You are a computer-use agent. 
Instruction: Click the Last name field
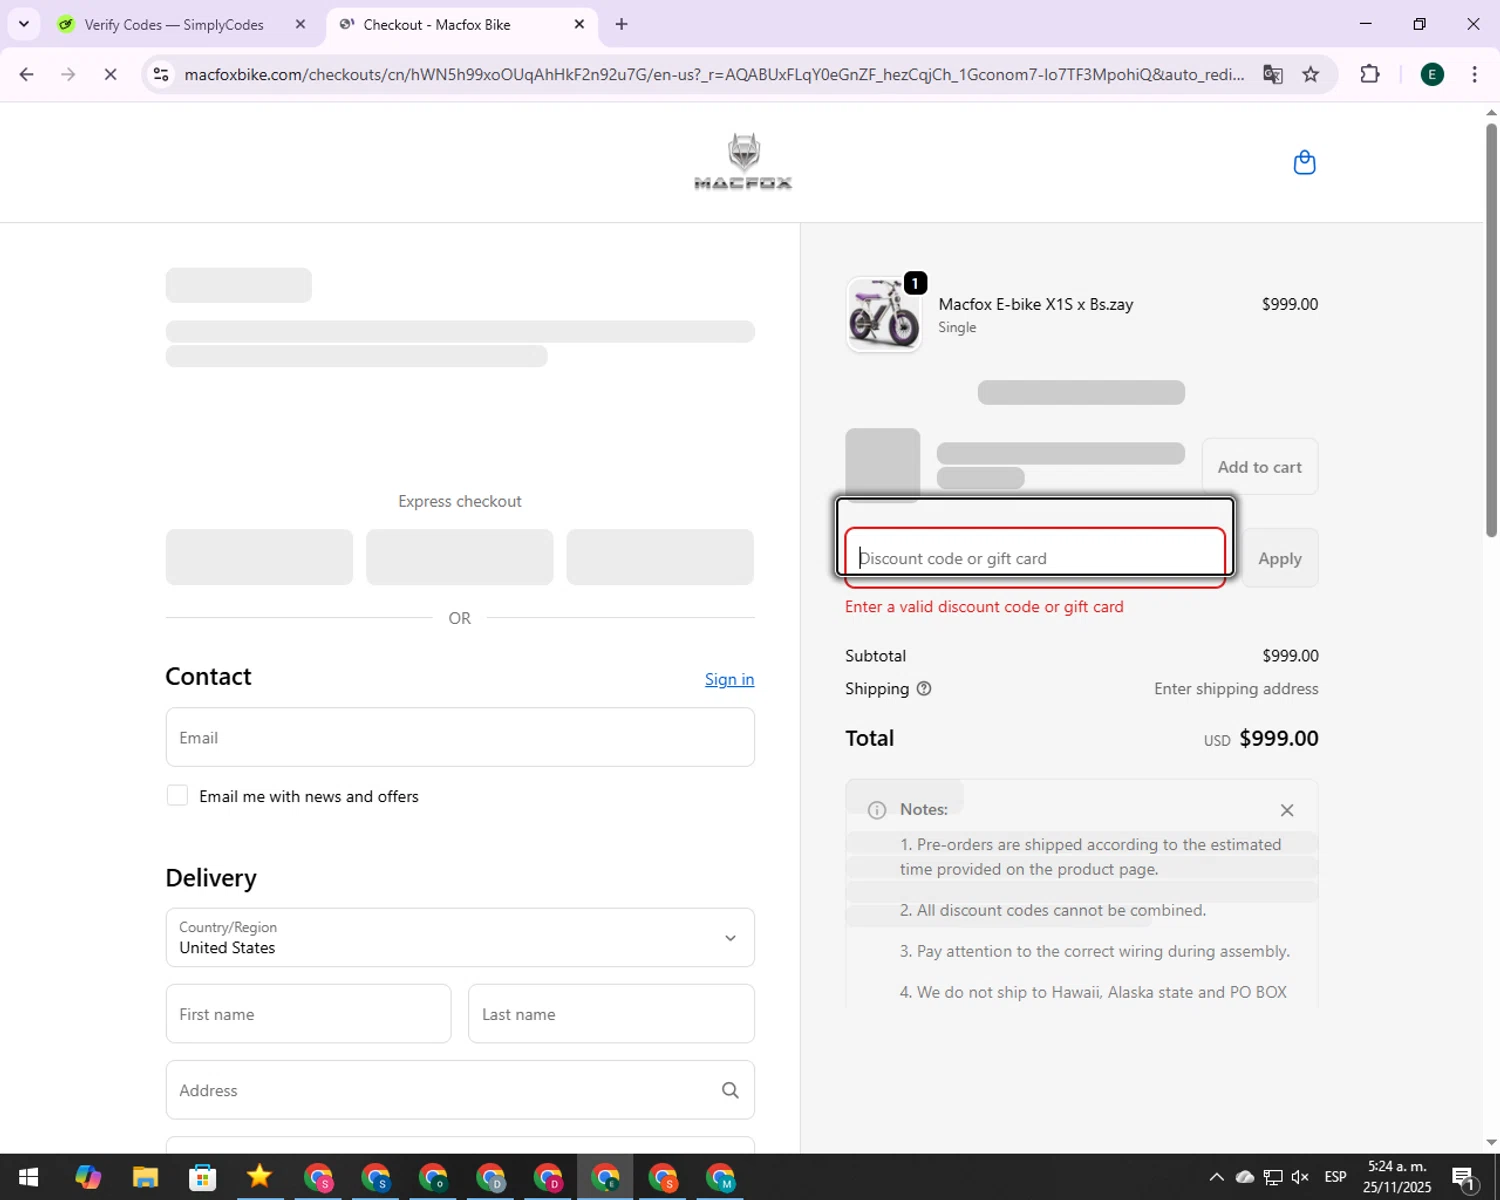click(611, 1014)
